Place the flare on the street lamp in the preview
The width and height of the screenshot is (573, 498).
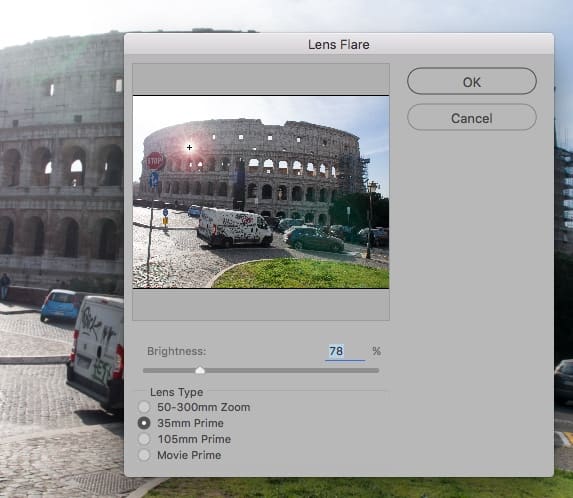click(371, 219)
